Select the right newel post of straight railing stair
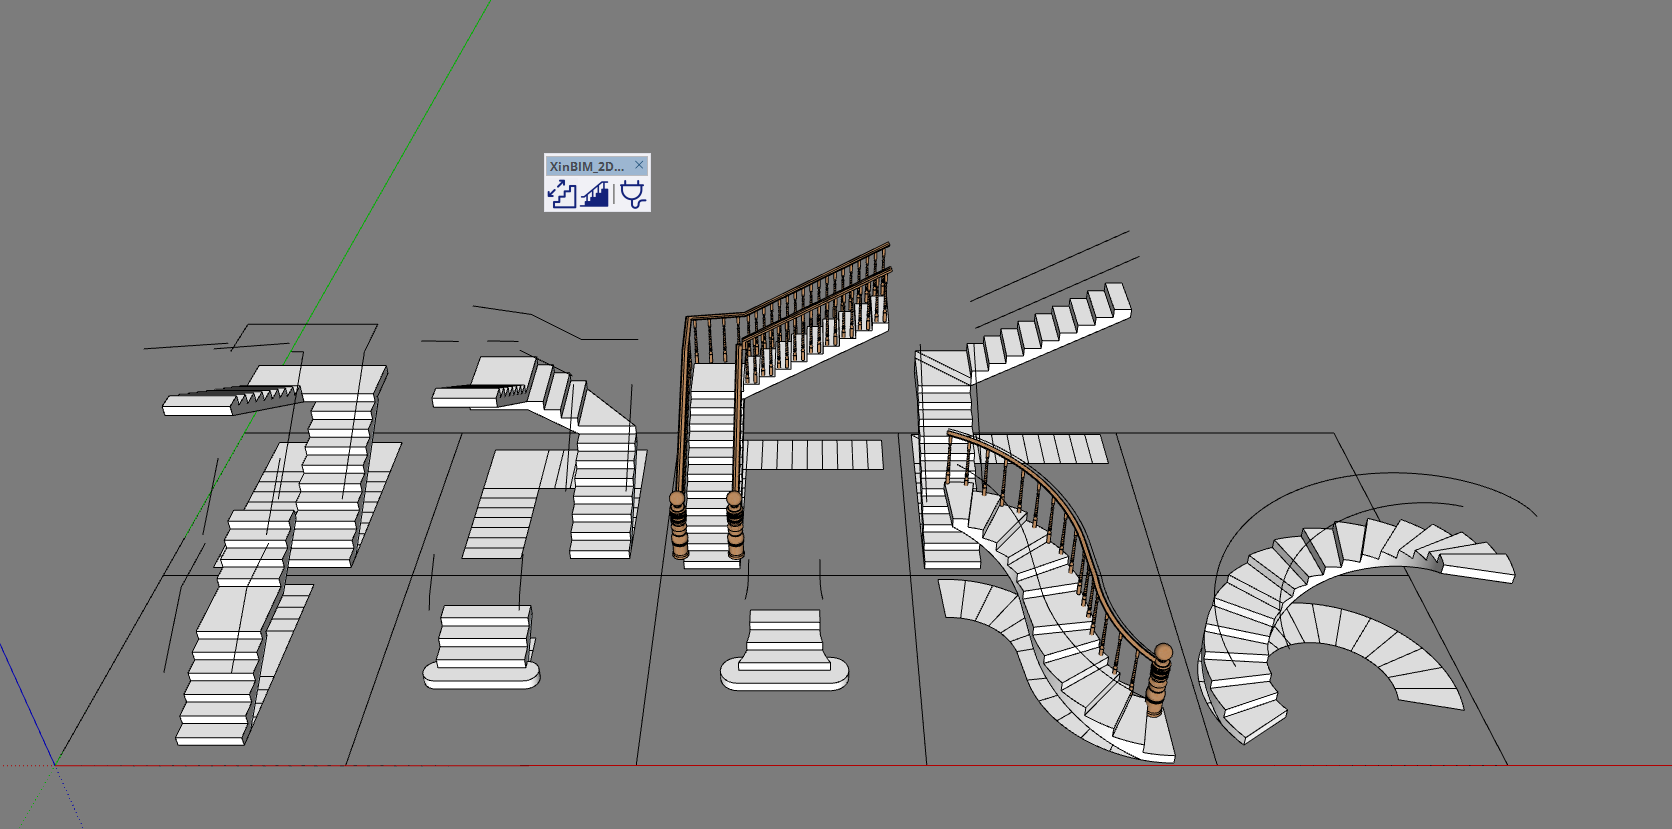This screenshot has width=1672, height=829. tap(735, 525)
